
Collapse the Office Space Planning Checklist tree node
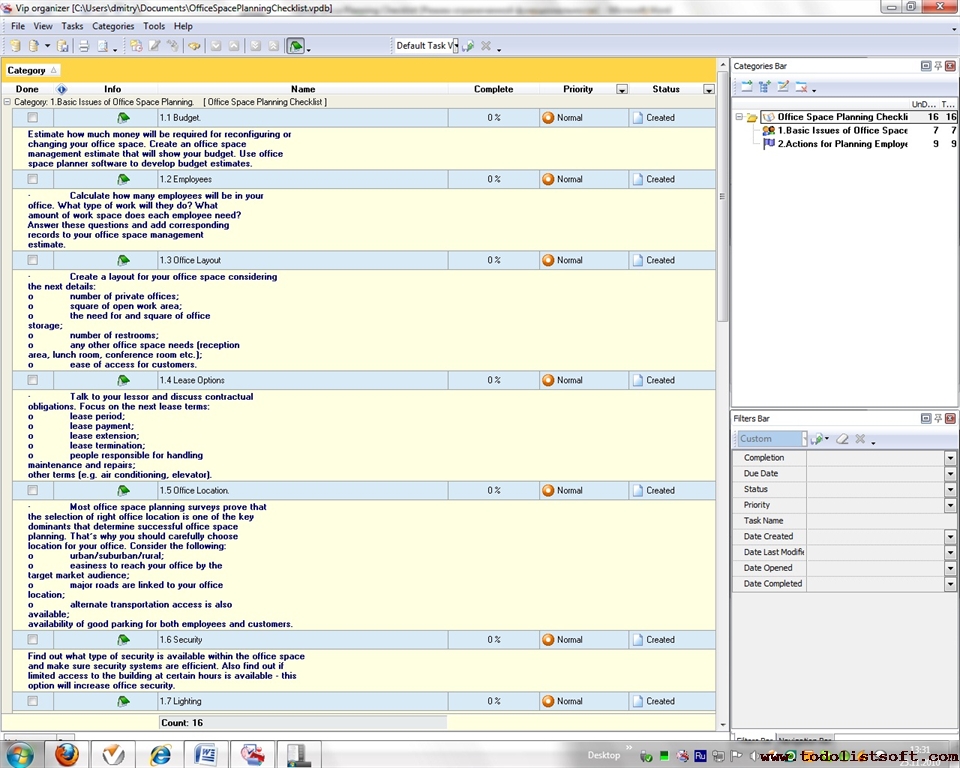[739, 117]
